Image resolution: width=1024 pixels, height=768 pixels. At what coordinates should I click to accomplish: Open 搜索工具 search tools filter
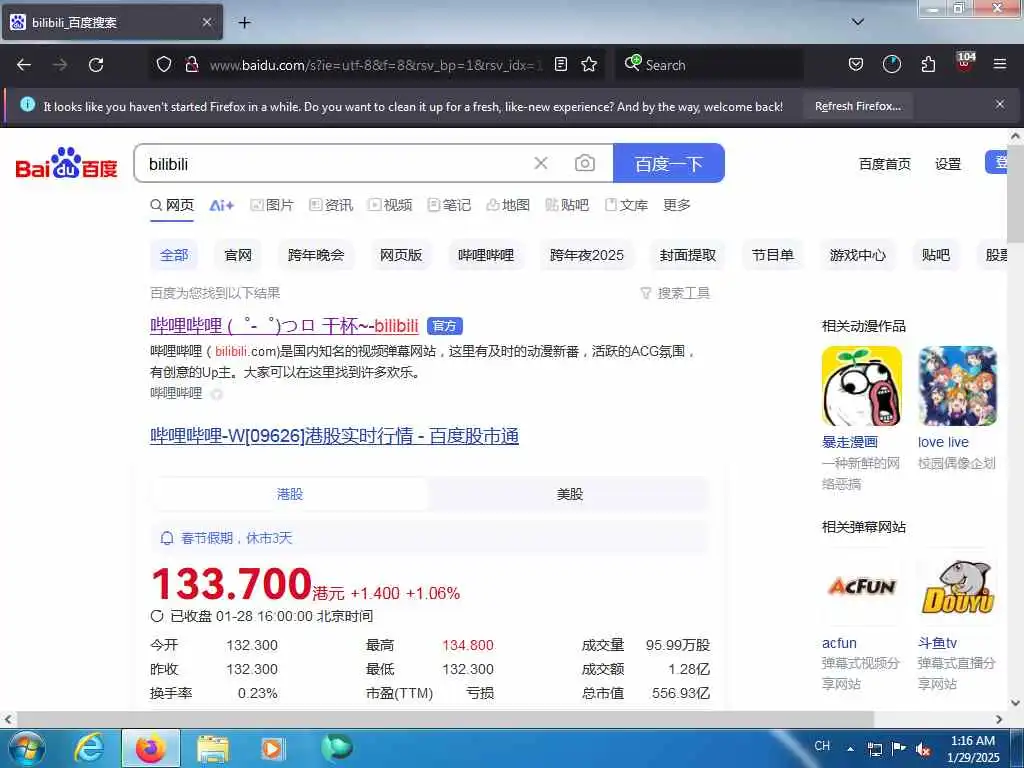pos(675,293)
